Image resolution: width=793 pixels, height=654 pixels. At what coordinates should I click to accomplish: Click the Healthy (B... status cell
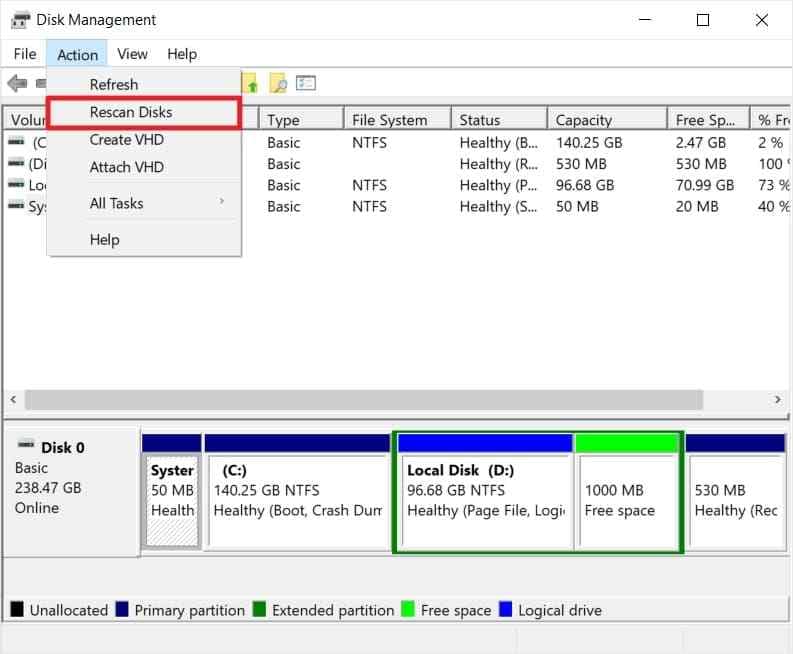click(x=499, y=143)
